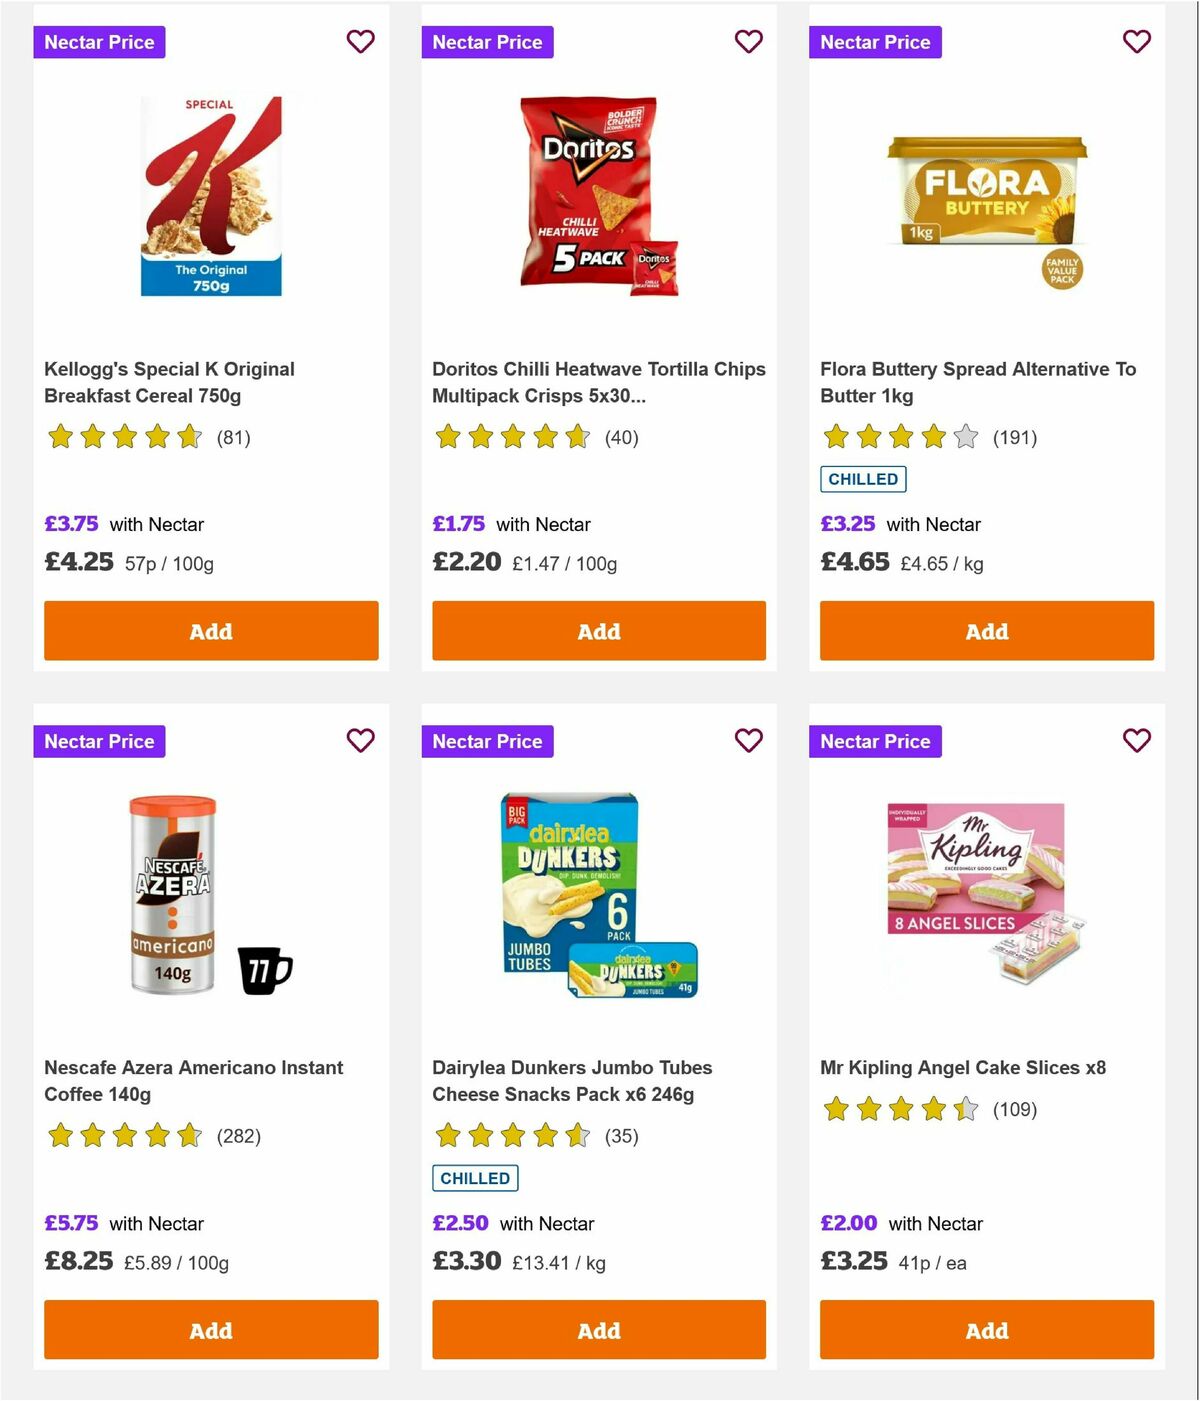
Task: Open the Kellogg's Special K product title
Action: [169, 382]
